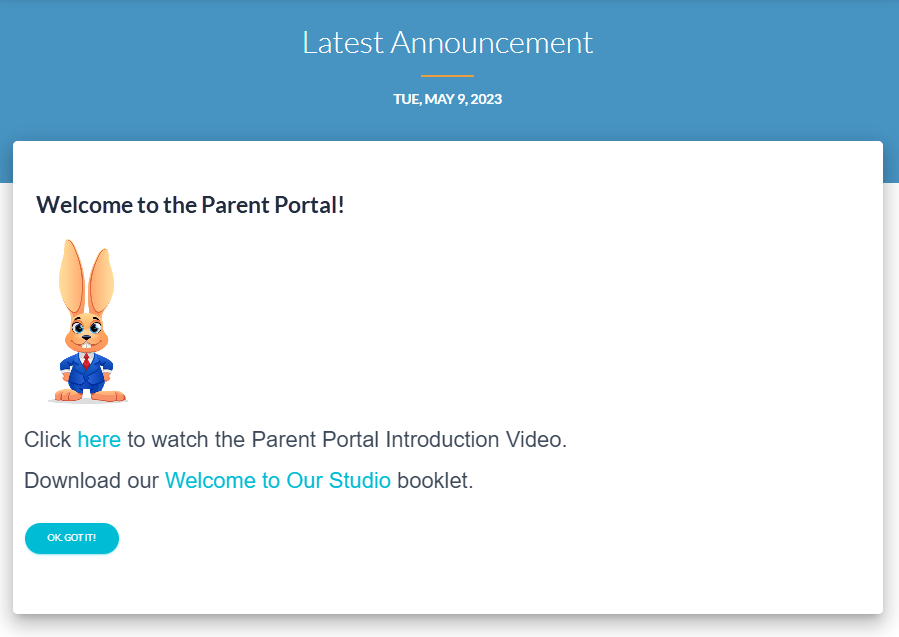Click the Welcome to the Parent Portal! title
Image resolution: width=899 pixels, height=637 pixels.
(x=190, y=206)
